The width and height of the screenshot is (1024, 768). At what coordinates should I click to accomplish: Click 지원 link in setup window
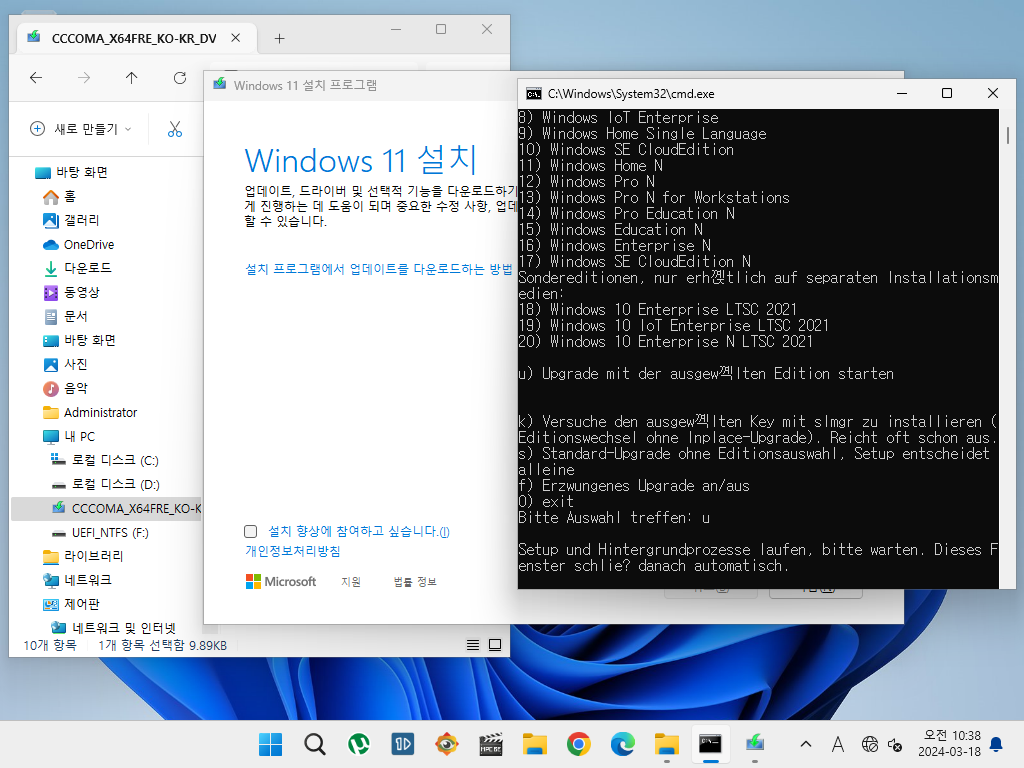(x=351, y=582)
